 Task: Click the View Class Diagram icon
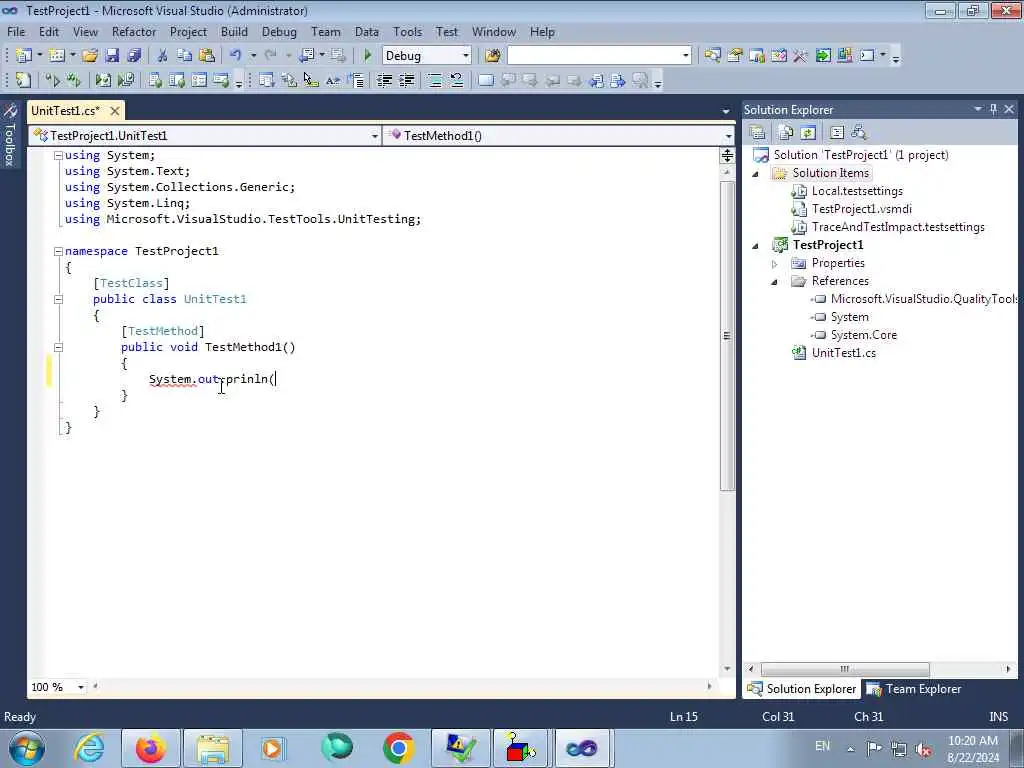[x=859, y=133]
